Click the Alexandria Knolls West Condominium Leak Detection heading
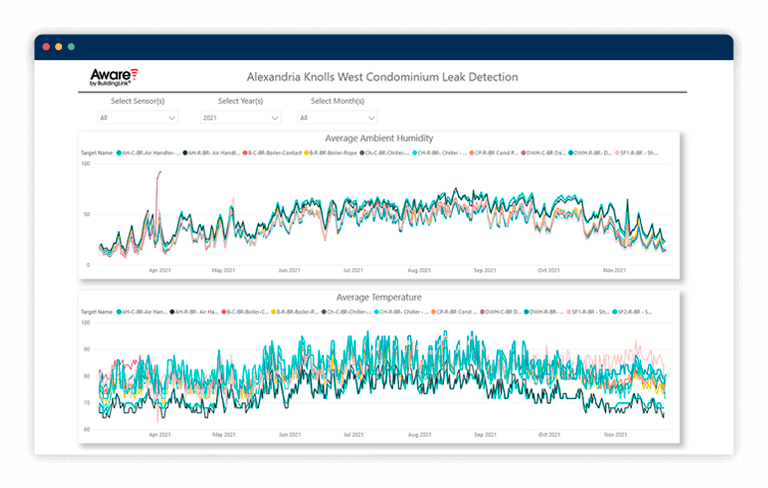 (x=382, y=77)
